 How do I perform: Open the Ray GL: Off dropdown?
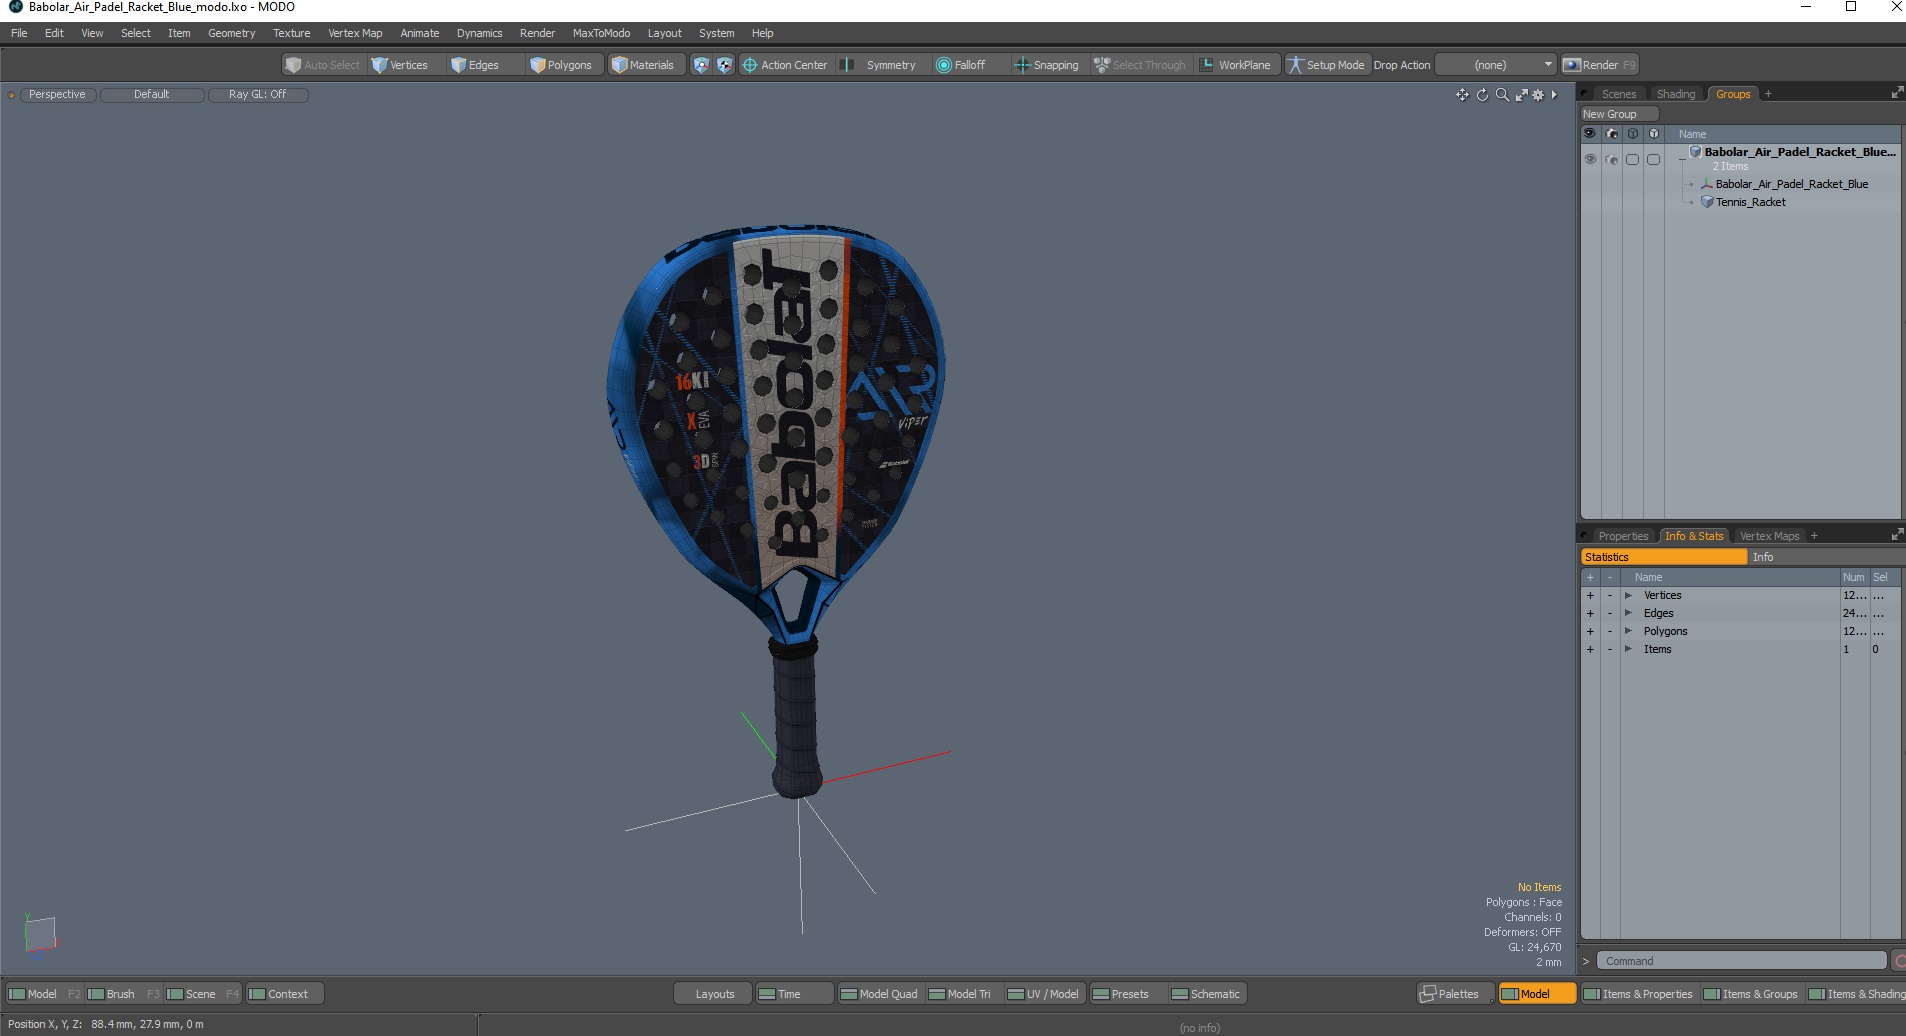(257, 95)
